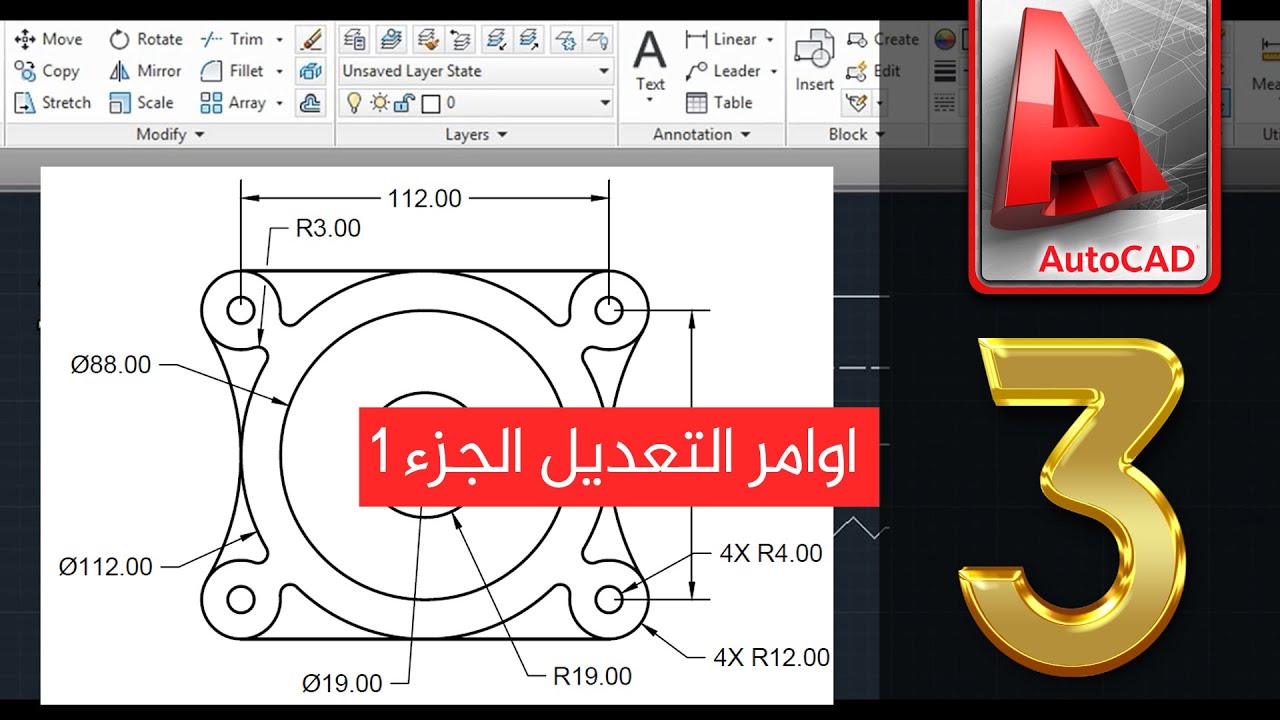Click the Edit Attributes icon in Block panel
1280x720 pixels.
[857, 102]
